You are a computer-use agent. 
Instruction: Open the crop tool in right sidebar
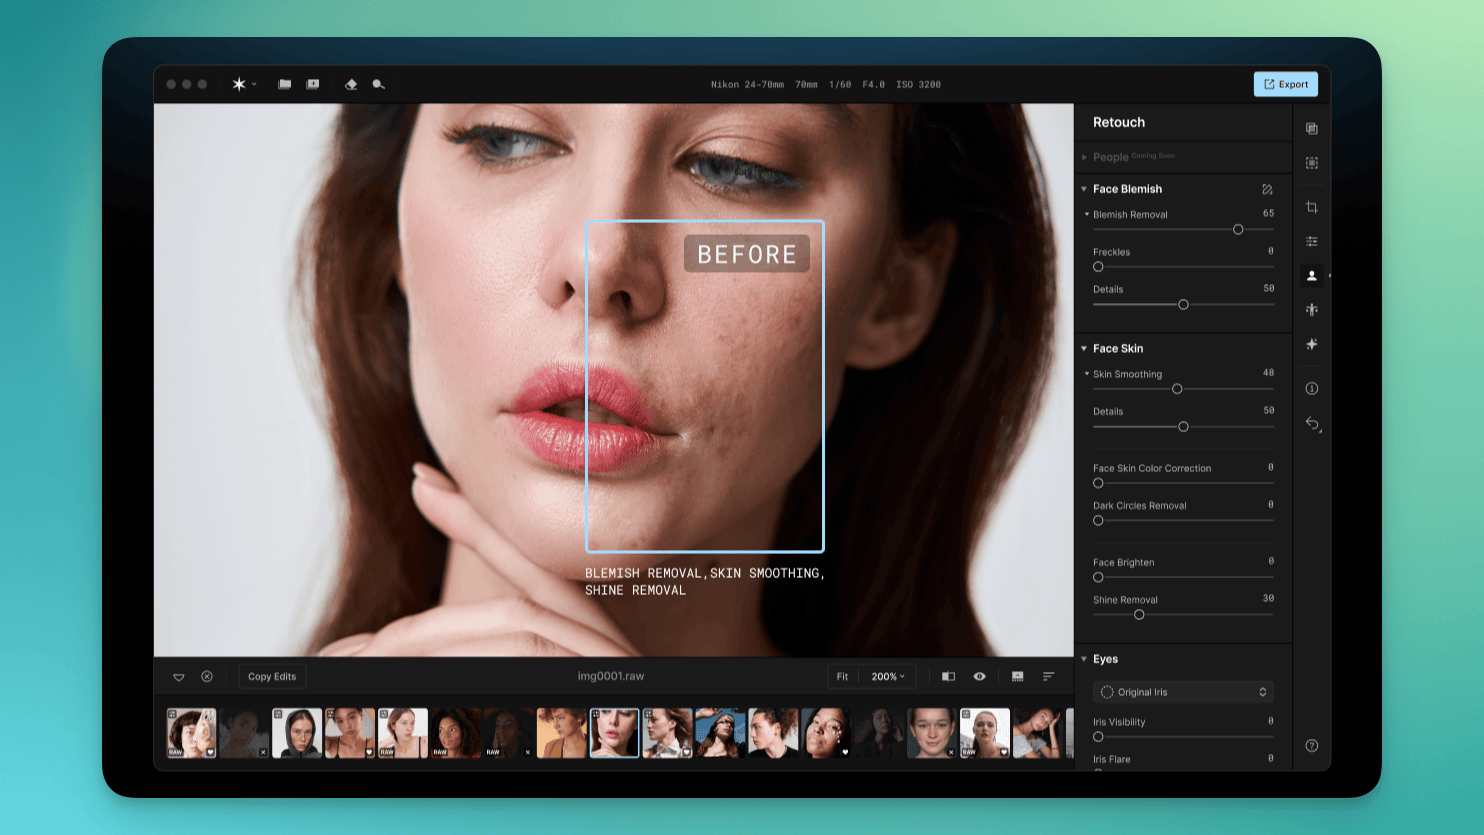[1311, 208]
